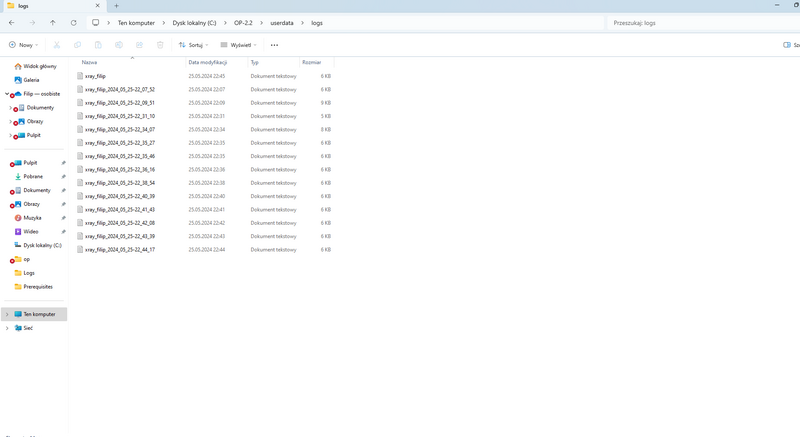Image resolution: width=800 pixels, height=437 pixels.
Task: Click the Rename icon in toolbar
Action: pos(119,45)
